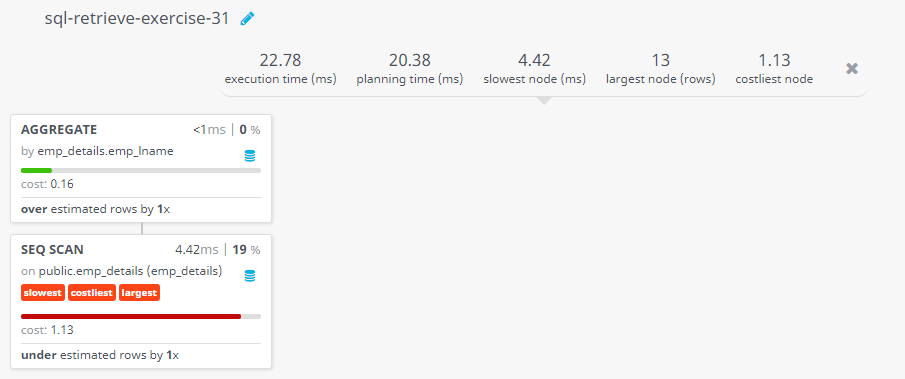
Task: Click the pencil edit icon beside the title
Action: point(247,19)
